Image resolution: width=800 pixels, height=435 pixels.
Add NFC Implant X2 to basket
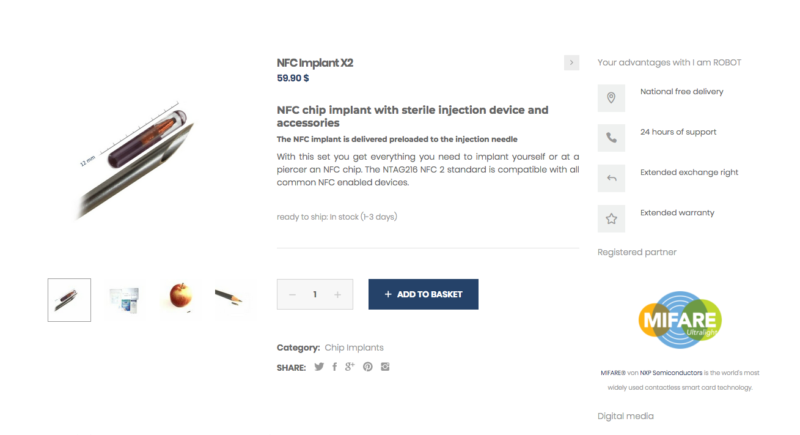click(x=423, y=294)
